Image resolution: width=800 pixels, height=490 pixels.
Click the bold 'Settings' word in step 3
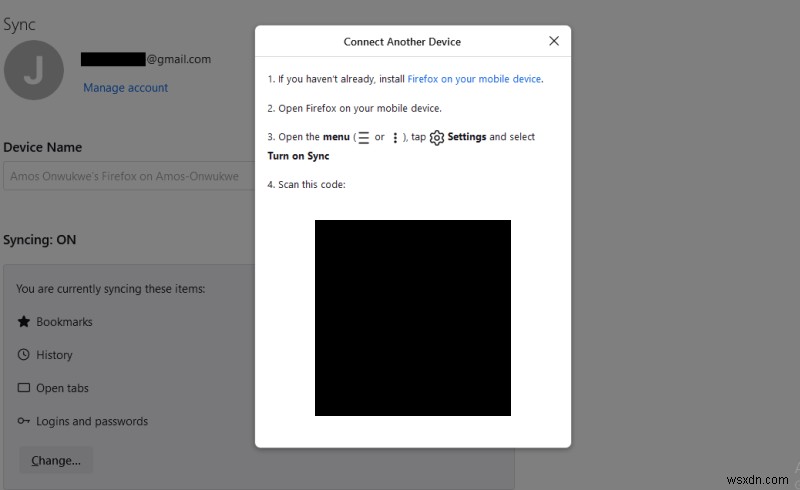(467, 137)
